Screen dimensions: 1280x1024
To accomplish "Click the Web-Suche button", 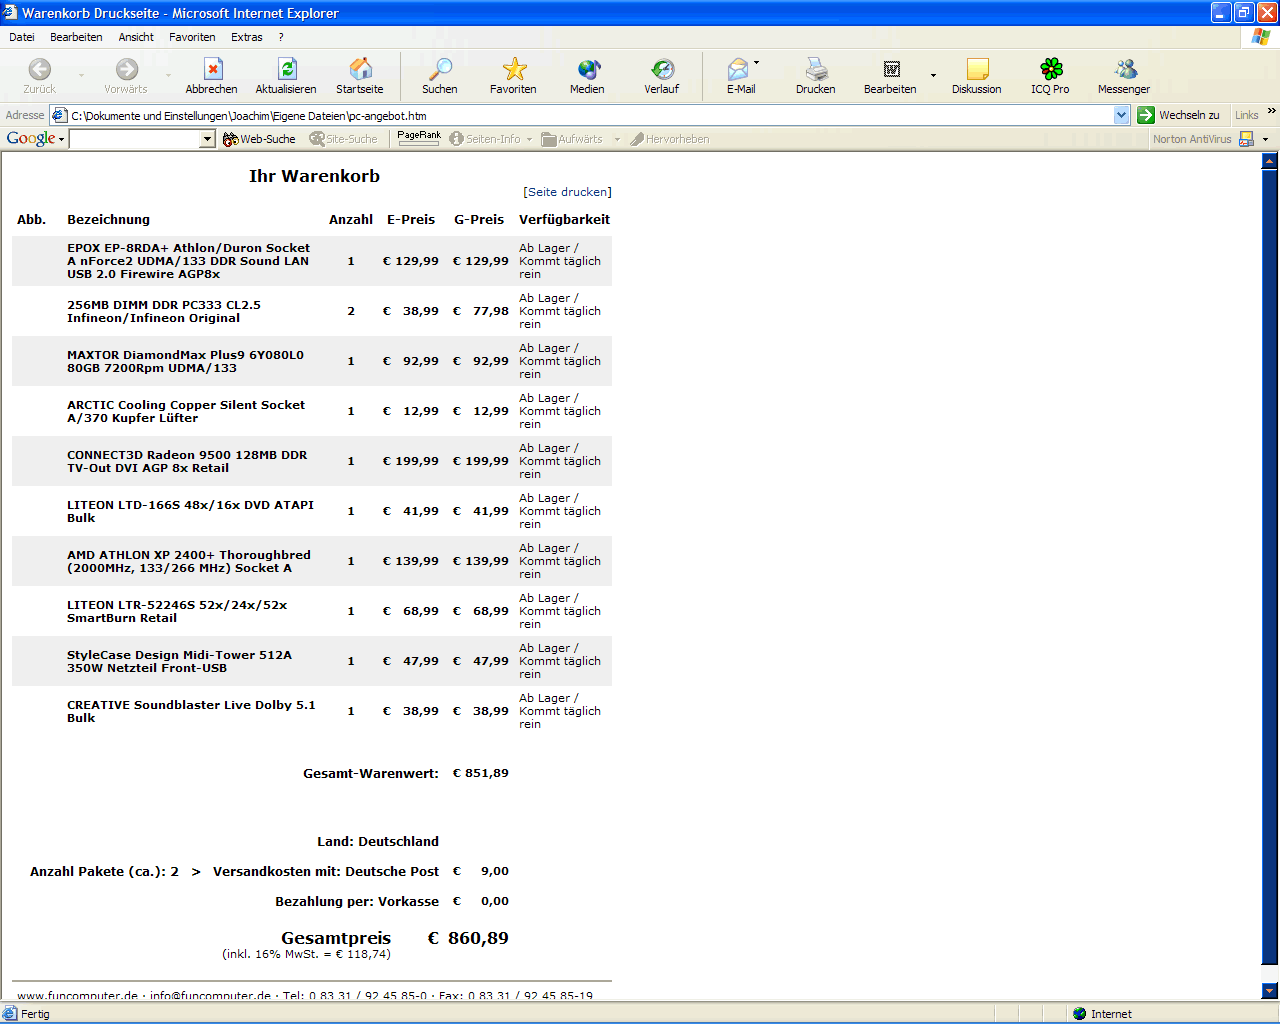I will tap(259, 139).
